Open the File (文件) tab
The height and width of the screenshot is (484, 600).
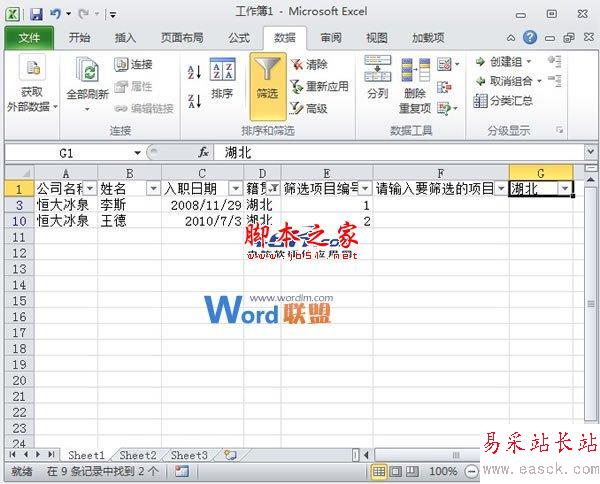(29, 38)
